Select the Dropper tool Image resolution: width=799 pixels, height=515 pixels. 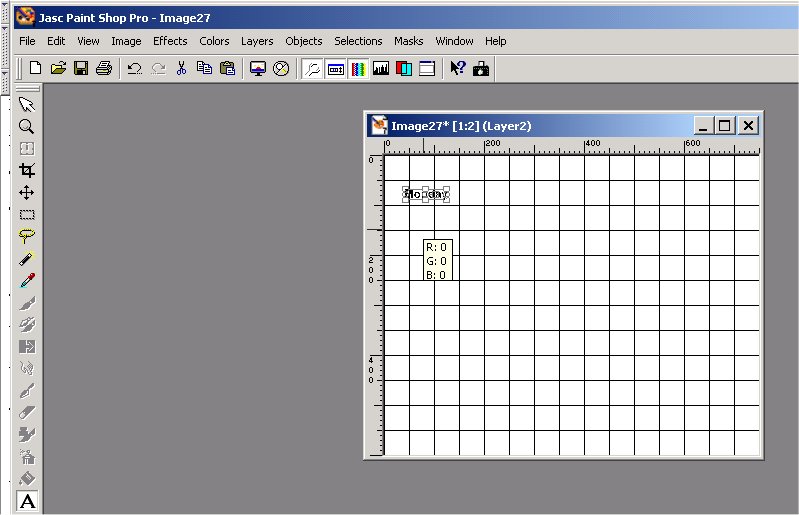click(x=27, y=280)
